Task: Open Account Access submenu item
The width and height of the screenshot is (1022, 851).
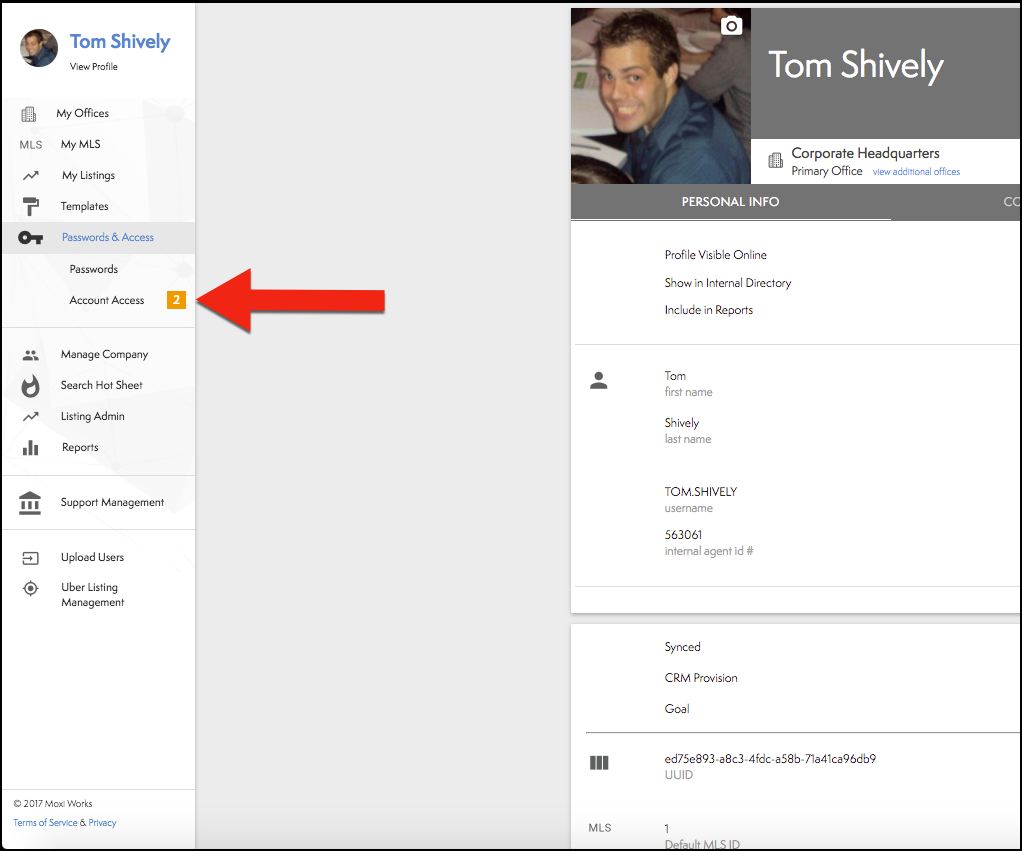Action: (107, 301)
